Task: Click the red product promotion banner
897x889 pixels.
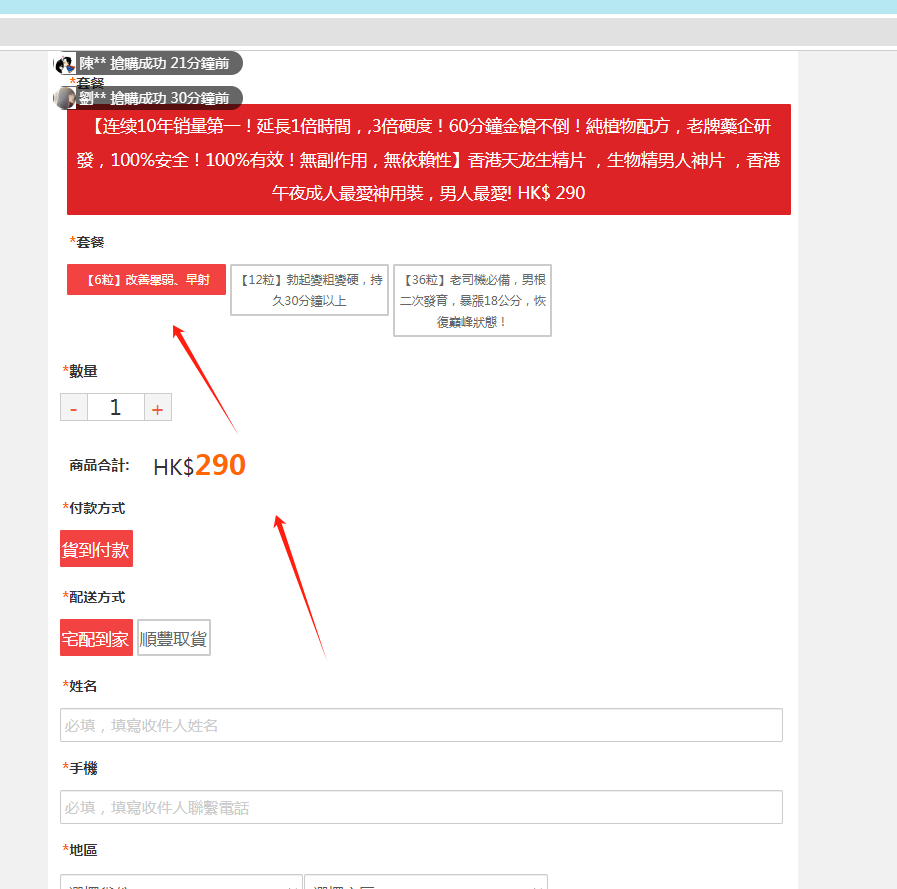Action: (428, 160)
